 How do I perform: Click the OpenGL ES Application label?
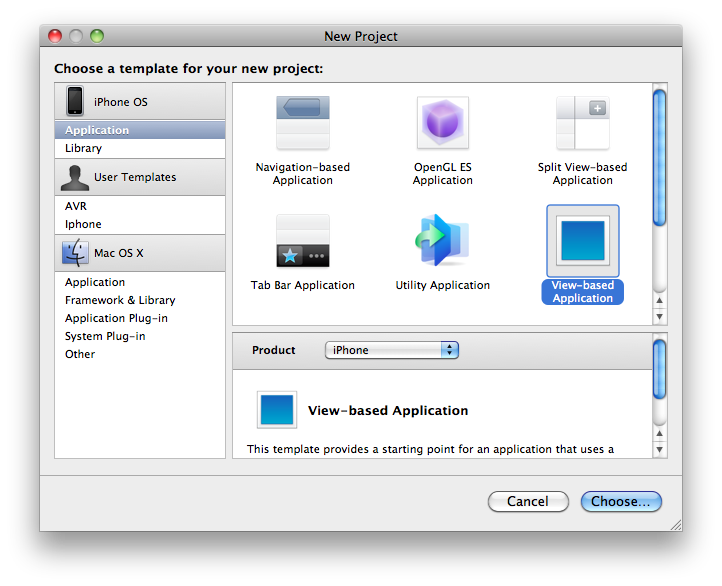pos(443,174)
